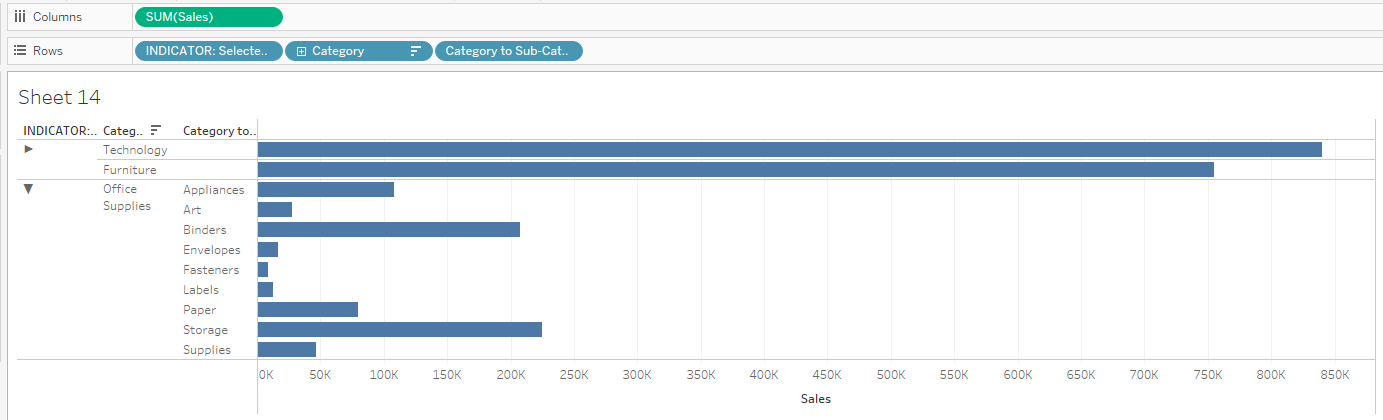The image size is (1383, 420).
Task: Click the Columns shelf icon
Action: coord(19,17)
